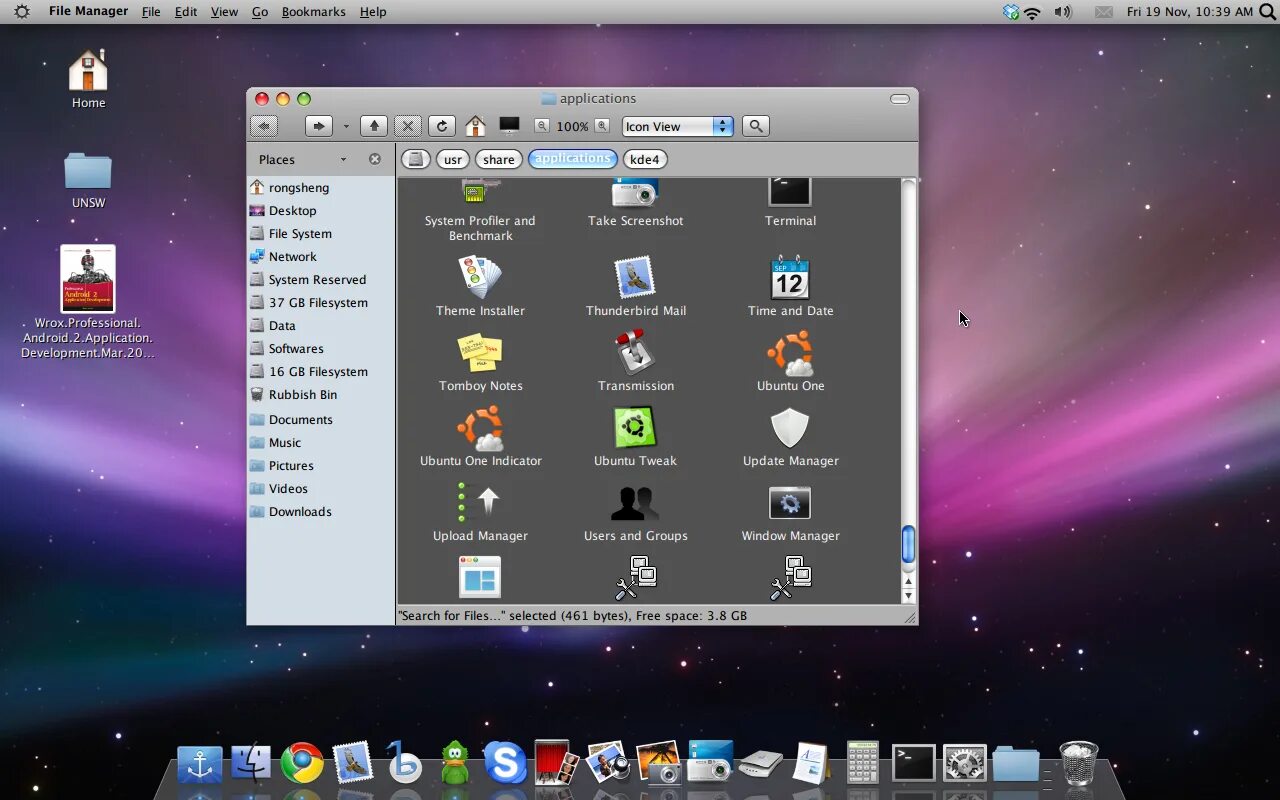Select Update Manager shield icon
This screenshot has width=1280, height=800.
pos(790,428)
